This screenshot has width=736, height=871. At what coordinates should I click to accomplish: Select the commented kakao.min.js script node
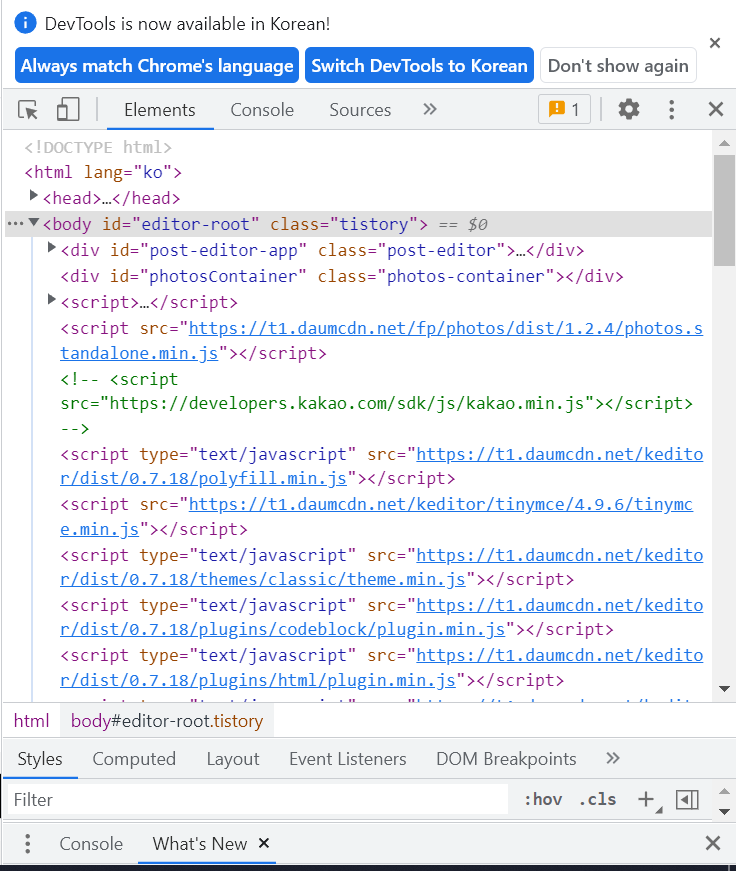(377, 404)
